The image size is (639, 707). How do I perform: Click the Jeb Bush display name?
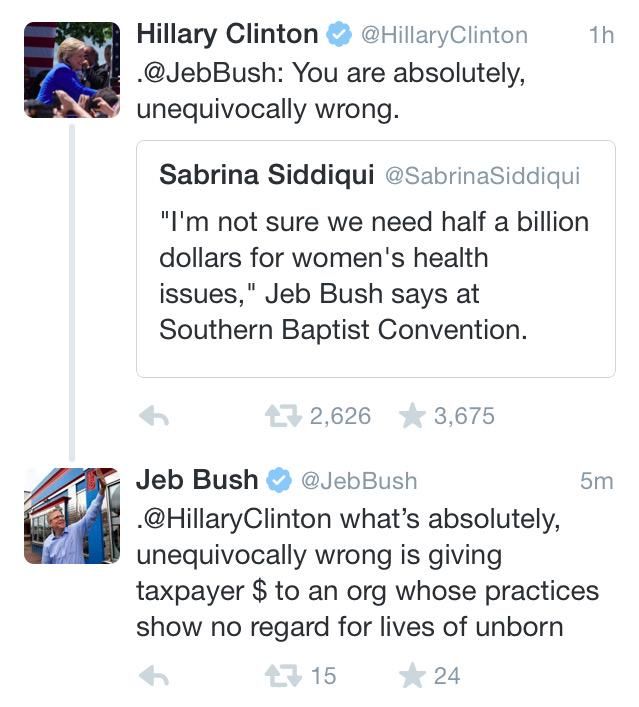point(197,480)
